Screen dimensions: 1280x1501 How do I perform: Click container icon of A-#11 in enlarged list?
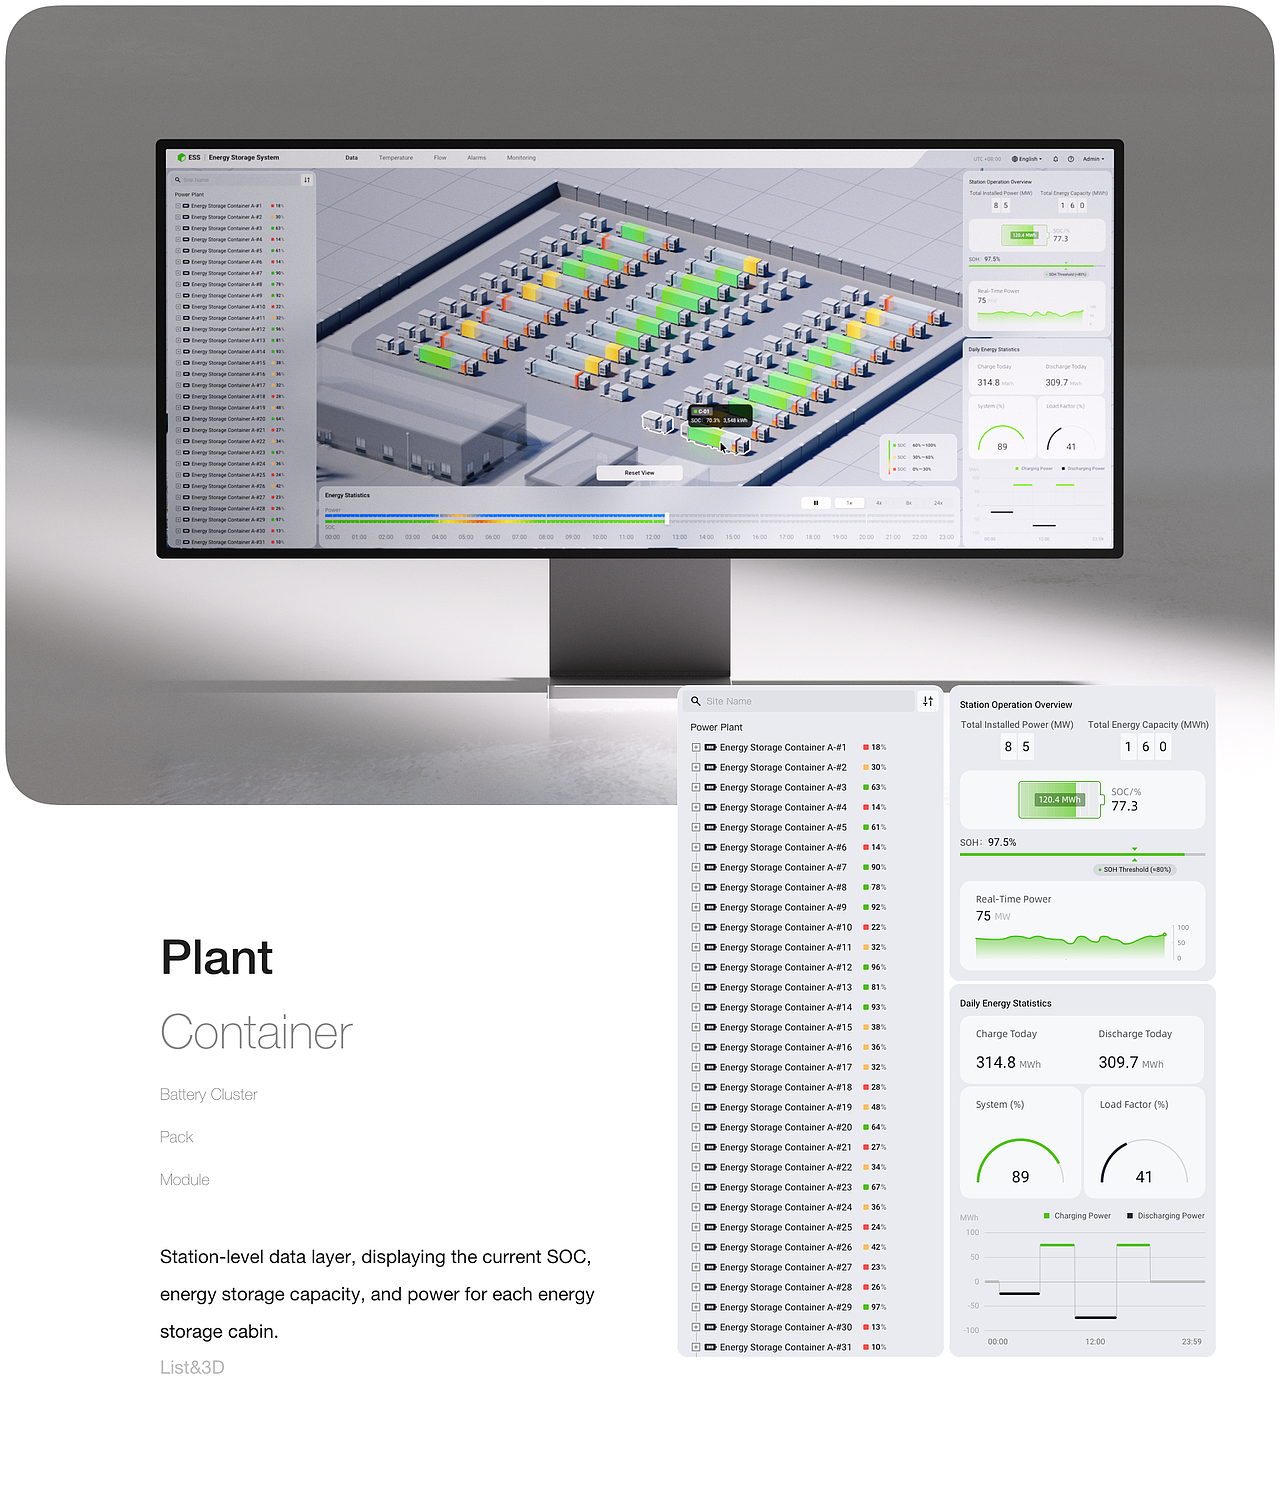(x=710, y=947)
